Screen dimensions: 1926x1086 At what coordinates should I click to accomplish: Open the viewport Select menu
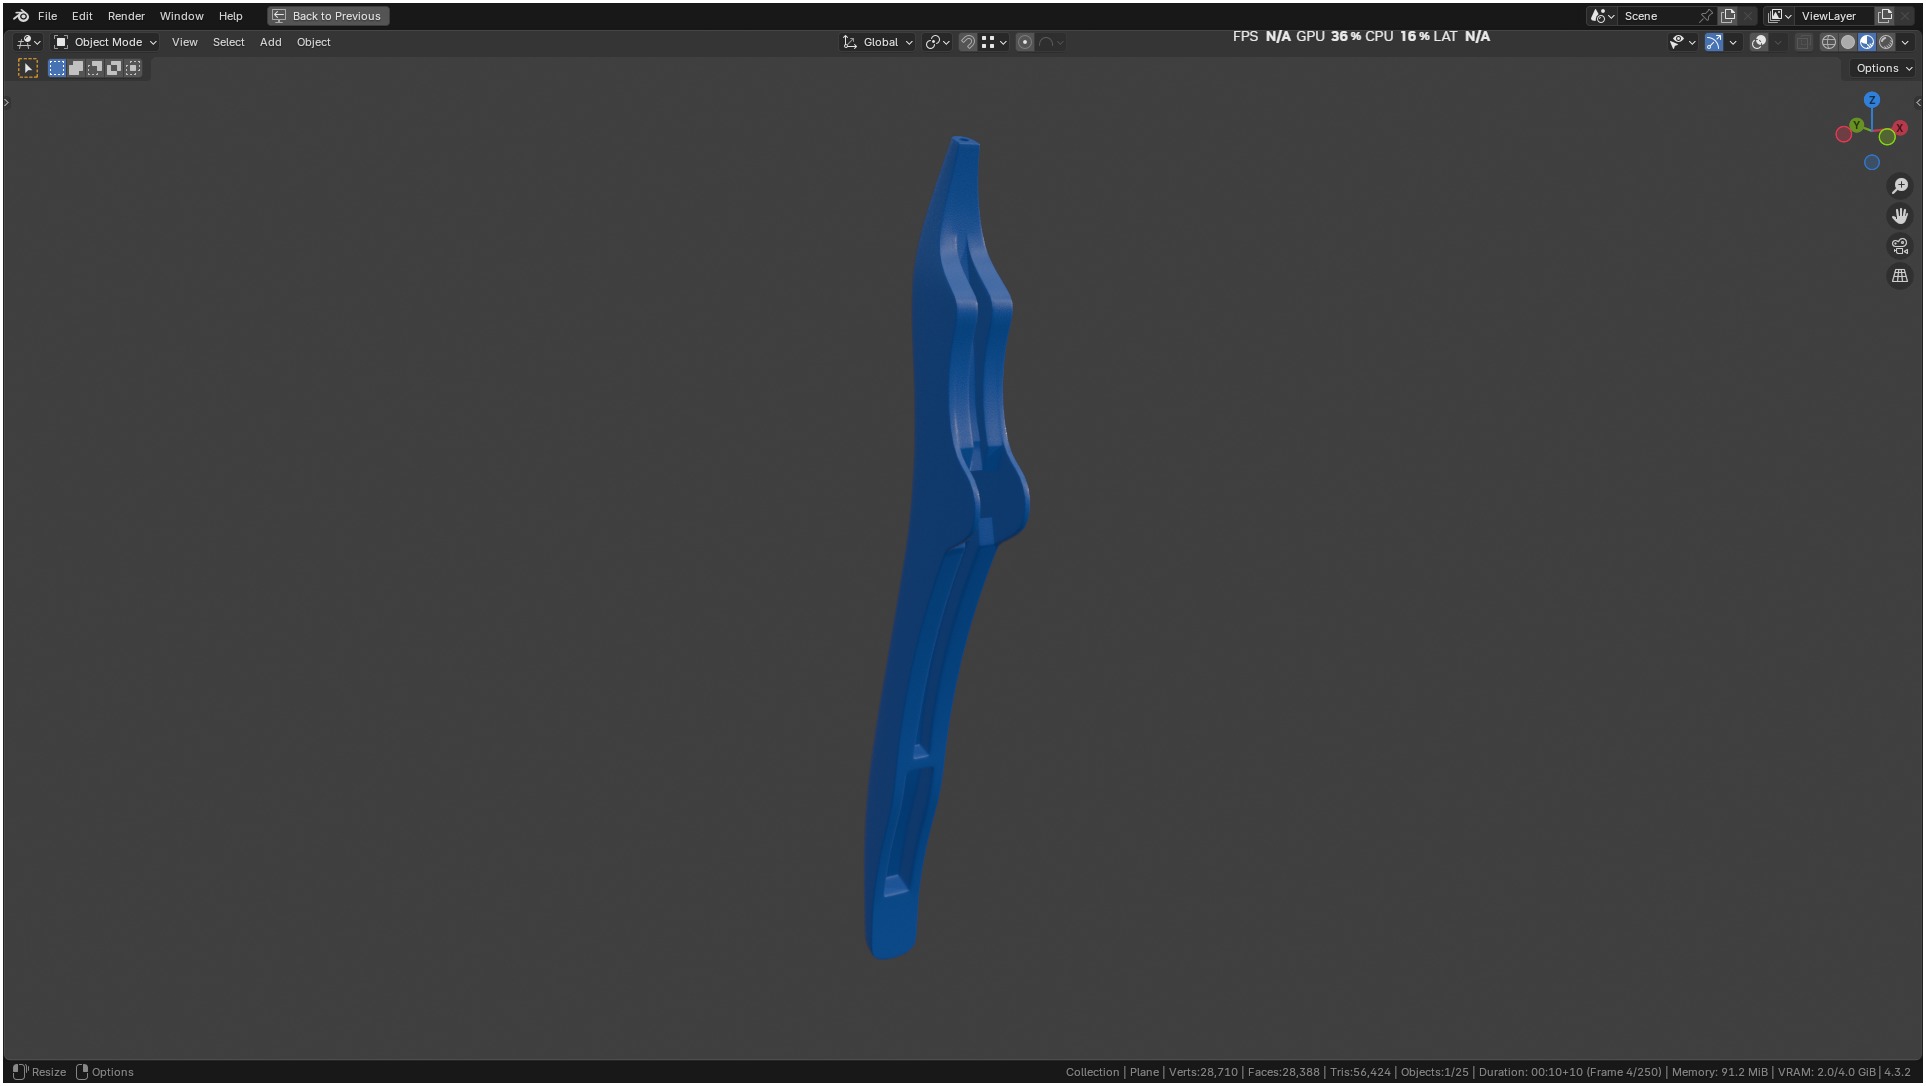point(228,42)
